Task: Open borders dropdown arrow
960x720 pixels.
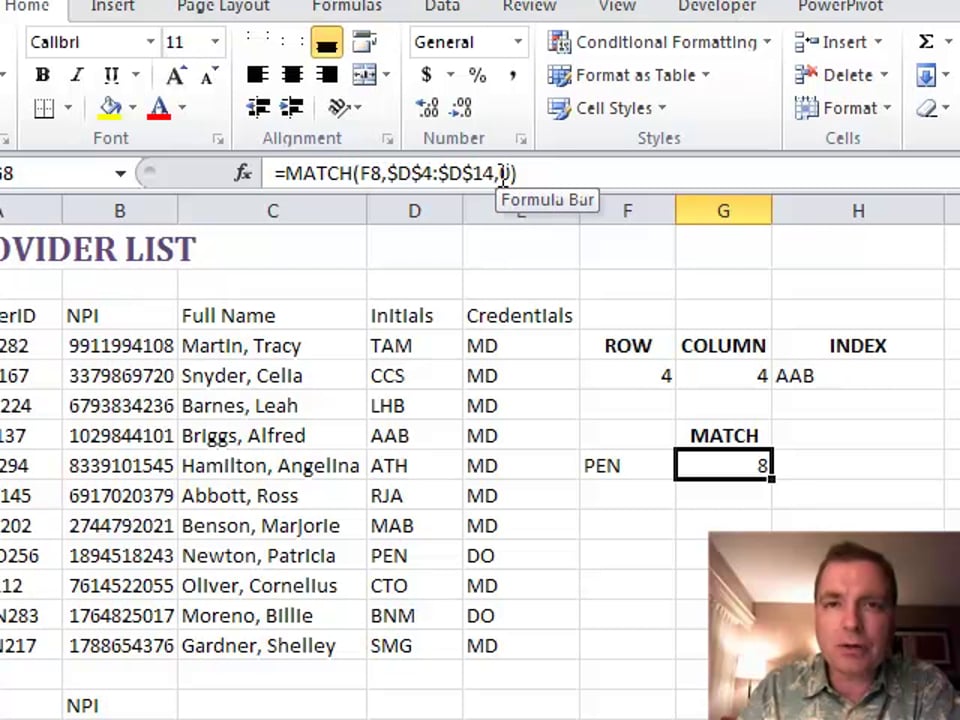Action: point(68,108)
